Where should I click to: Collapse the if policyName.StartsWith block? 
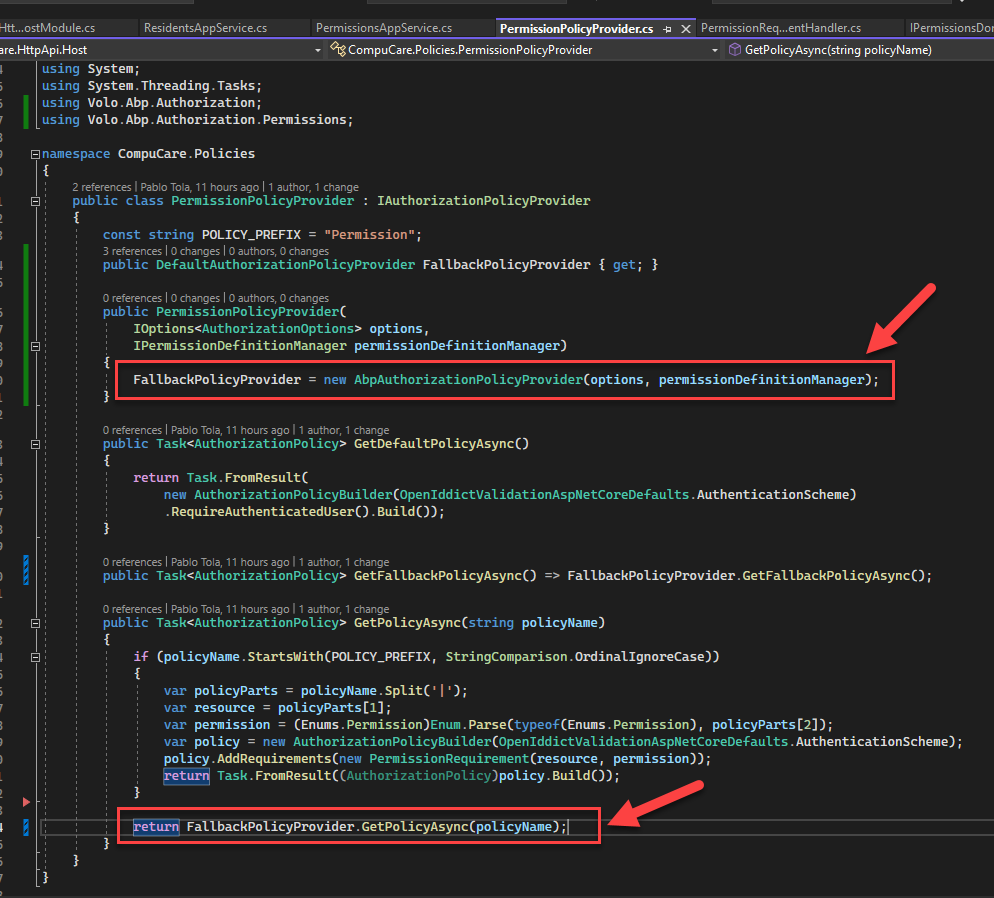(x=36, y=657)
